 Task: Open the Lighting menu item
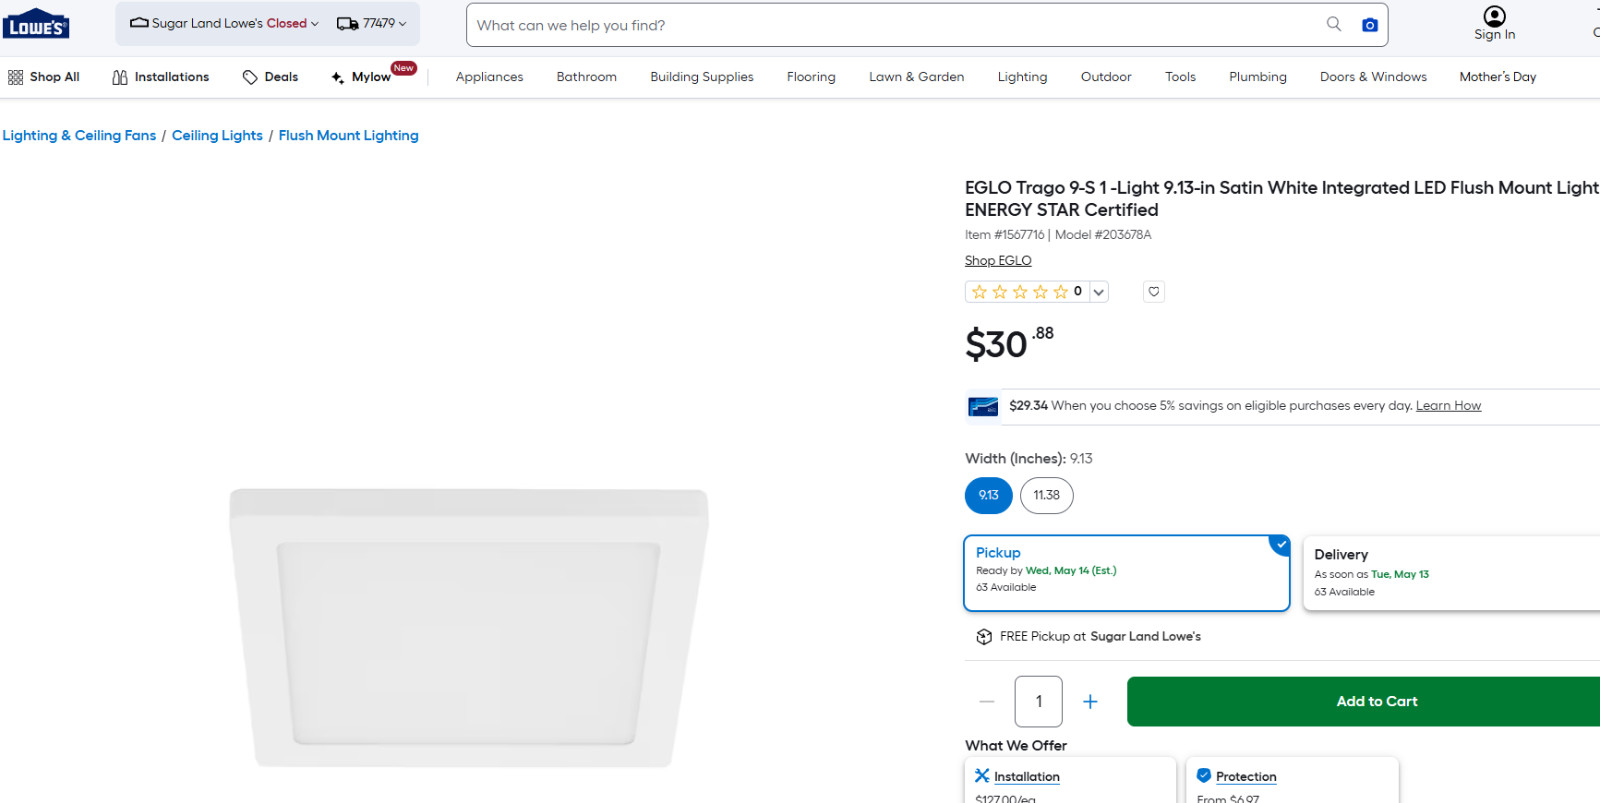click(1022, 77)
